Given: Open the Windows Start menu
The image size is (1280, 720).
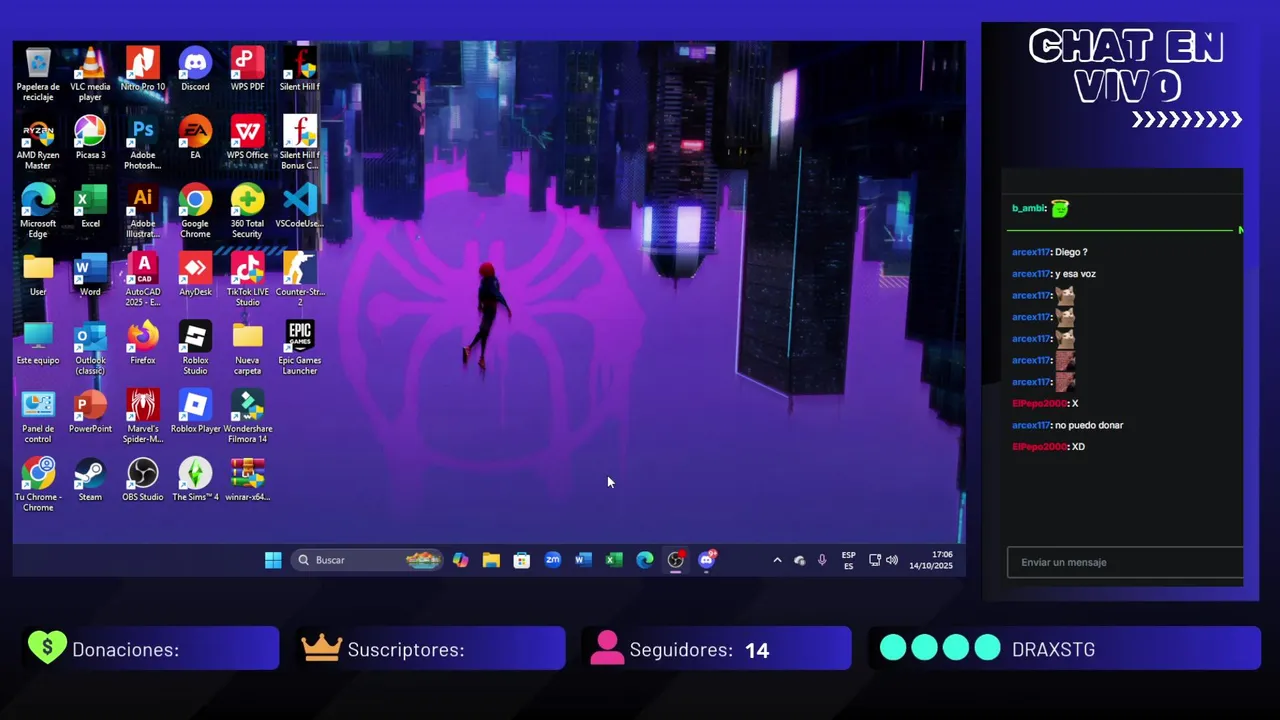Looking at the screenshot, I should [x=273, y=560].
